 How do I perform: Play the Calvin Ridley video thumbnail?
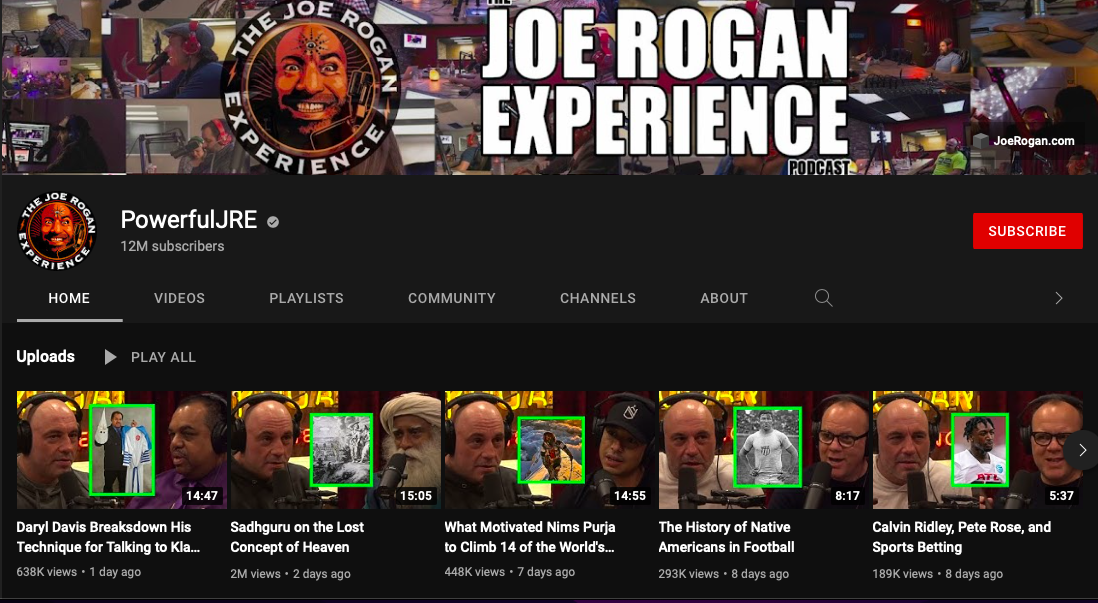(x=978, y=450)
